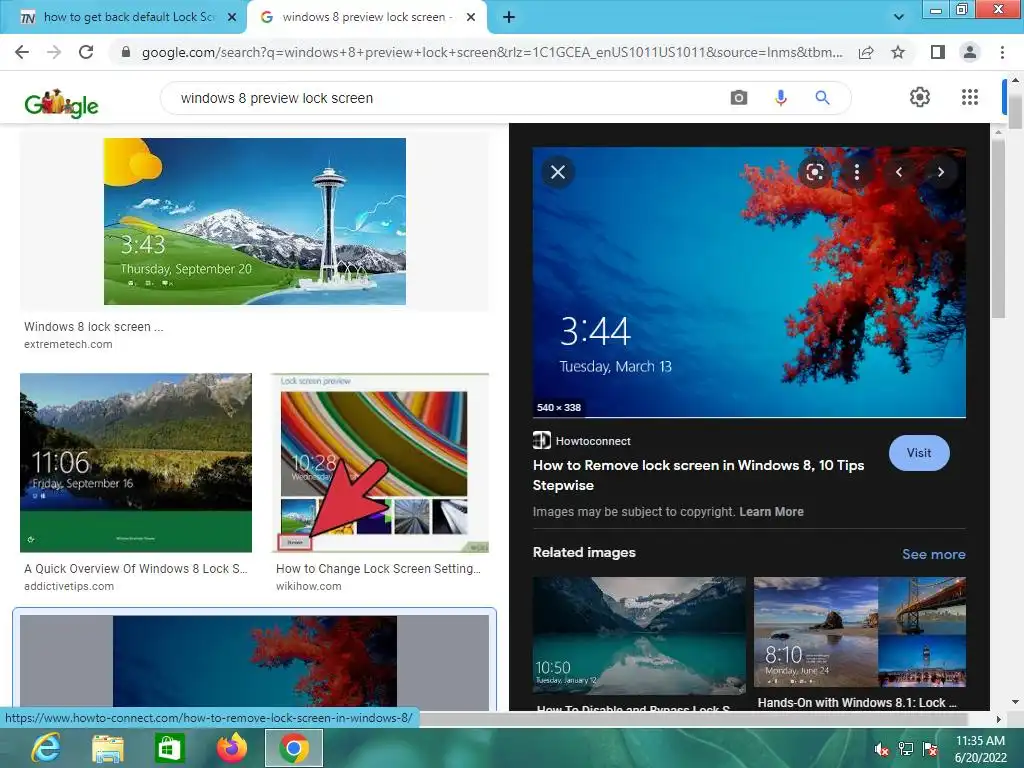The width and height of the screenshot is (1024, 768).
Task: Click the preview panel vertical scrollbar
Action: [999, 229]
